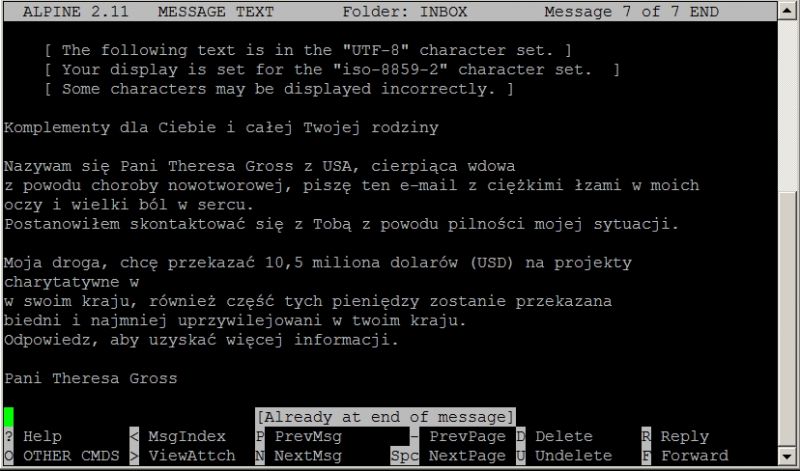Click the NextMsg command
800x471 pixels.
[308, 455]
